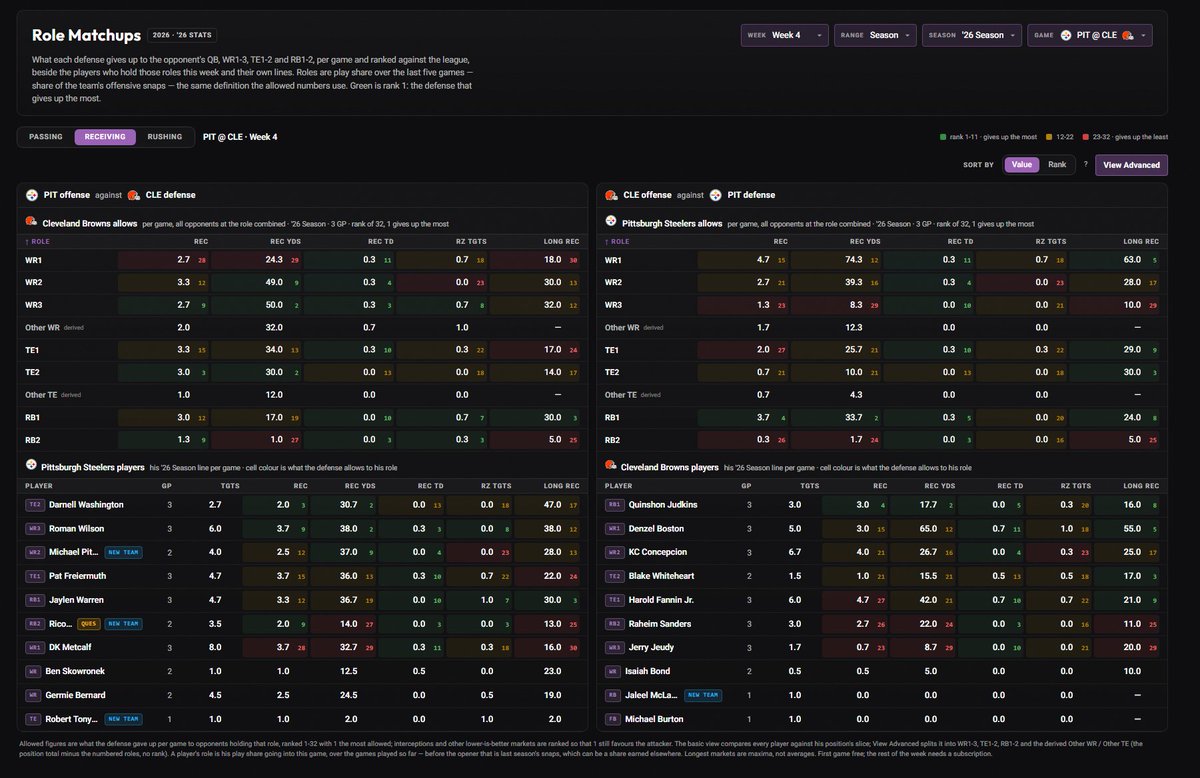Viewport: 1200px width, 778px height.
Task: Open the Game dropdown showing PIT @ CLE
Action: [1089, 35]
